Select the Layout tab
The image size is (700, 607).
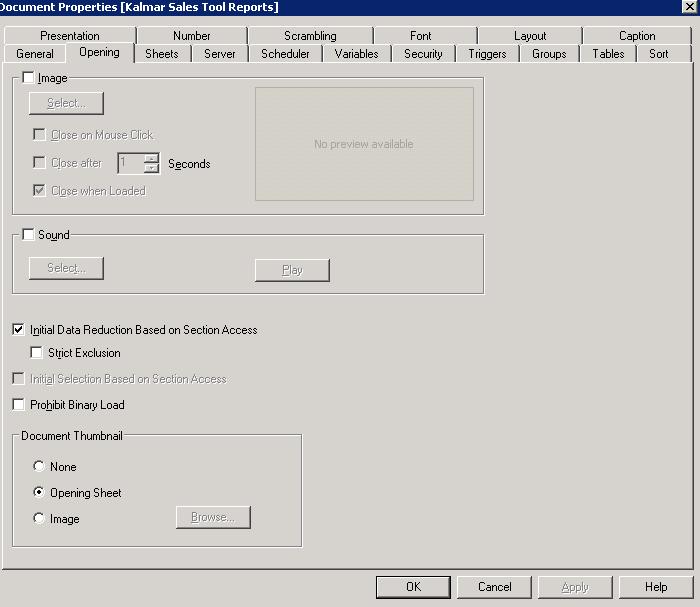[530, 36]
